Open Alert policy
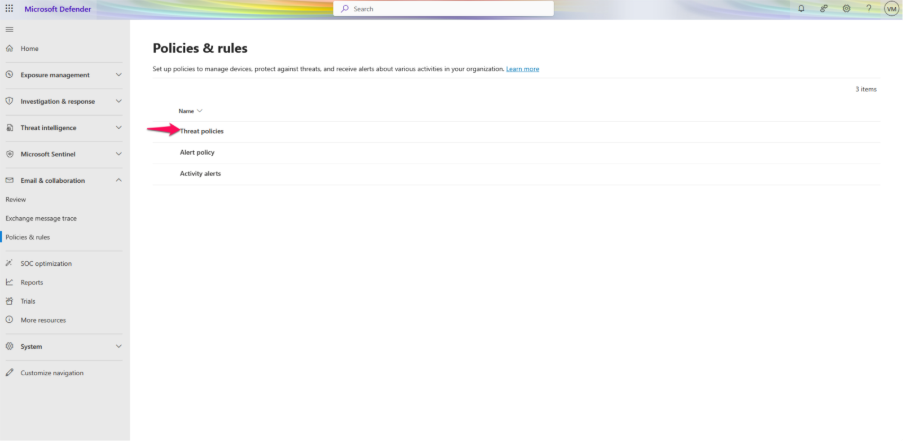The height and width of the screenshot is (441, 903). pyautogui.click(x=197, y=152)
